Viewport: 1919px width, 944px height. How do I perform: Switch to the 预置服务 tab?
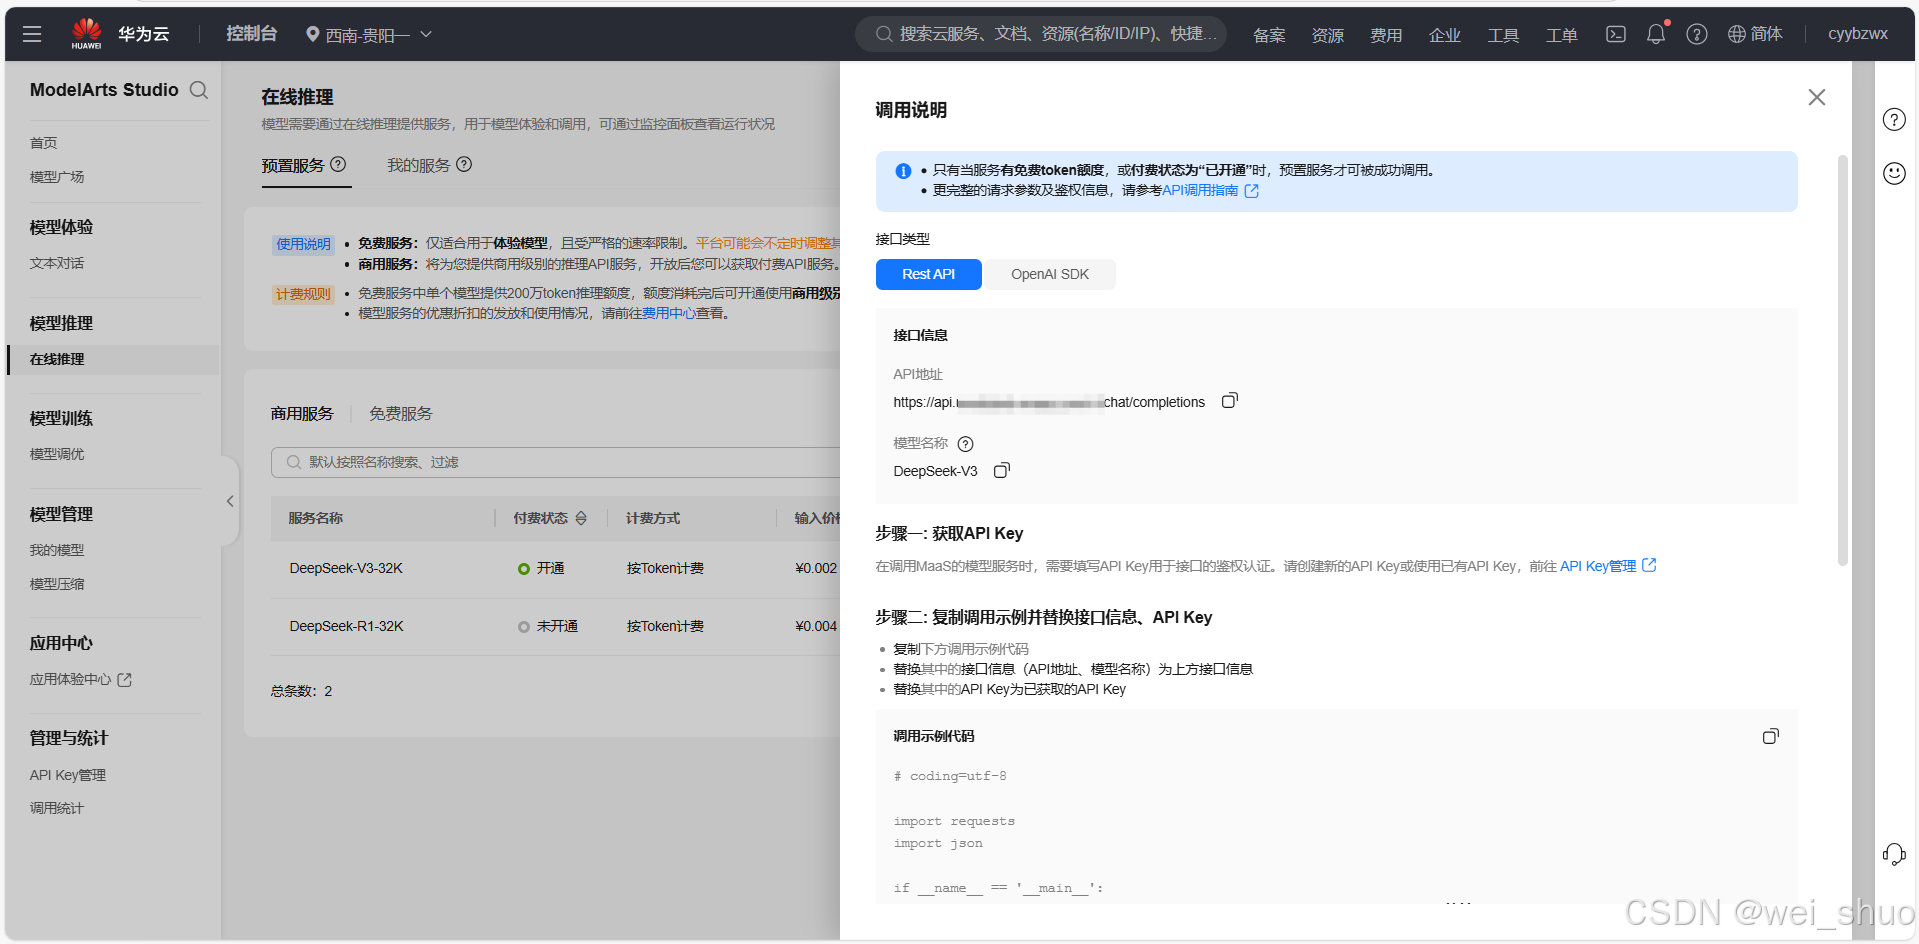(293, 165)
